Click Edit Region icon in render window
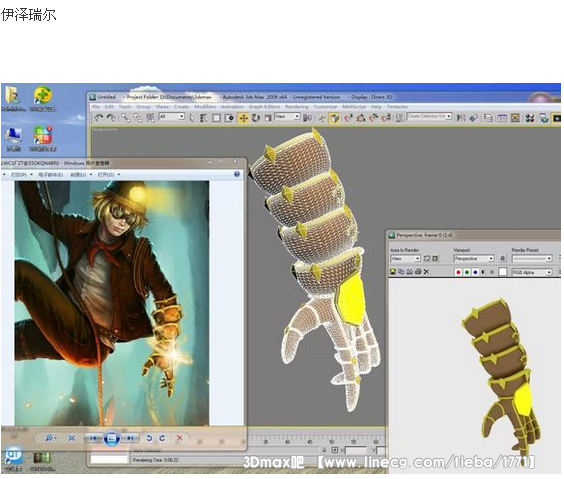 click(427, 259)
